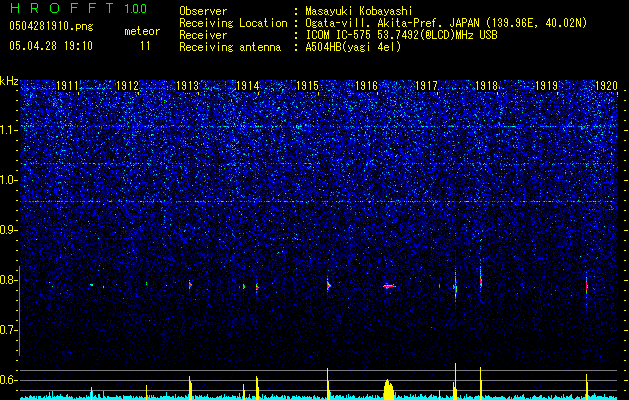The image size is (629, 400).
Task: Click the meteor label
Action: pos(142,31)
